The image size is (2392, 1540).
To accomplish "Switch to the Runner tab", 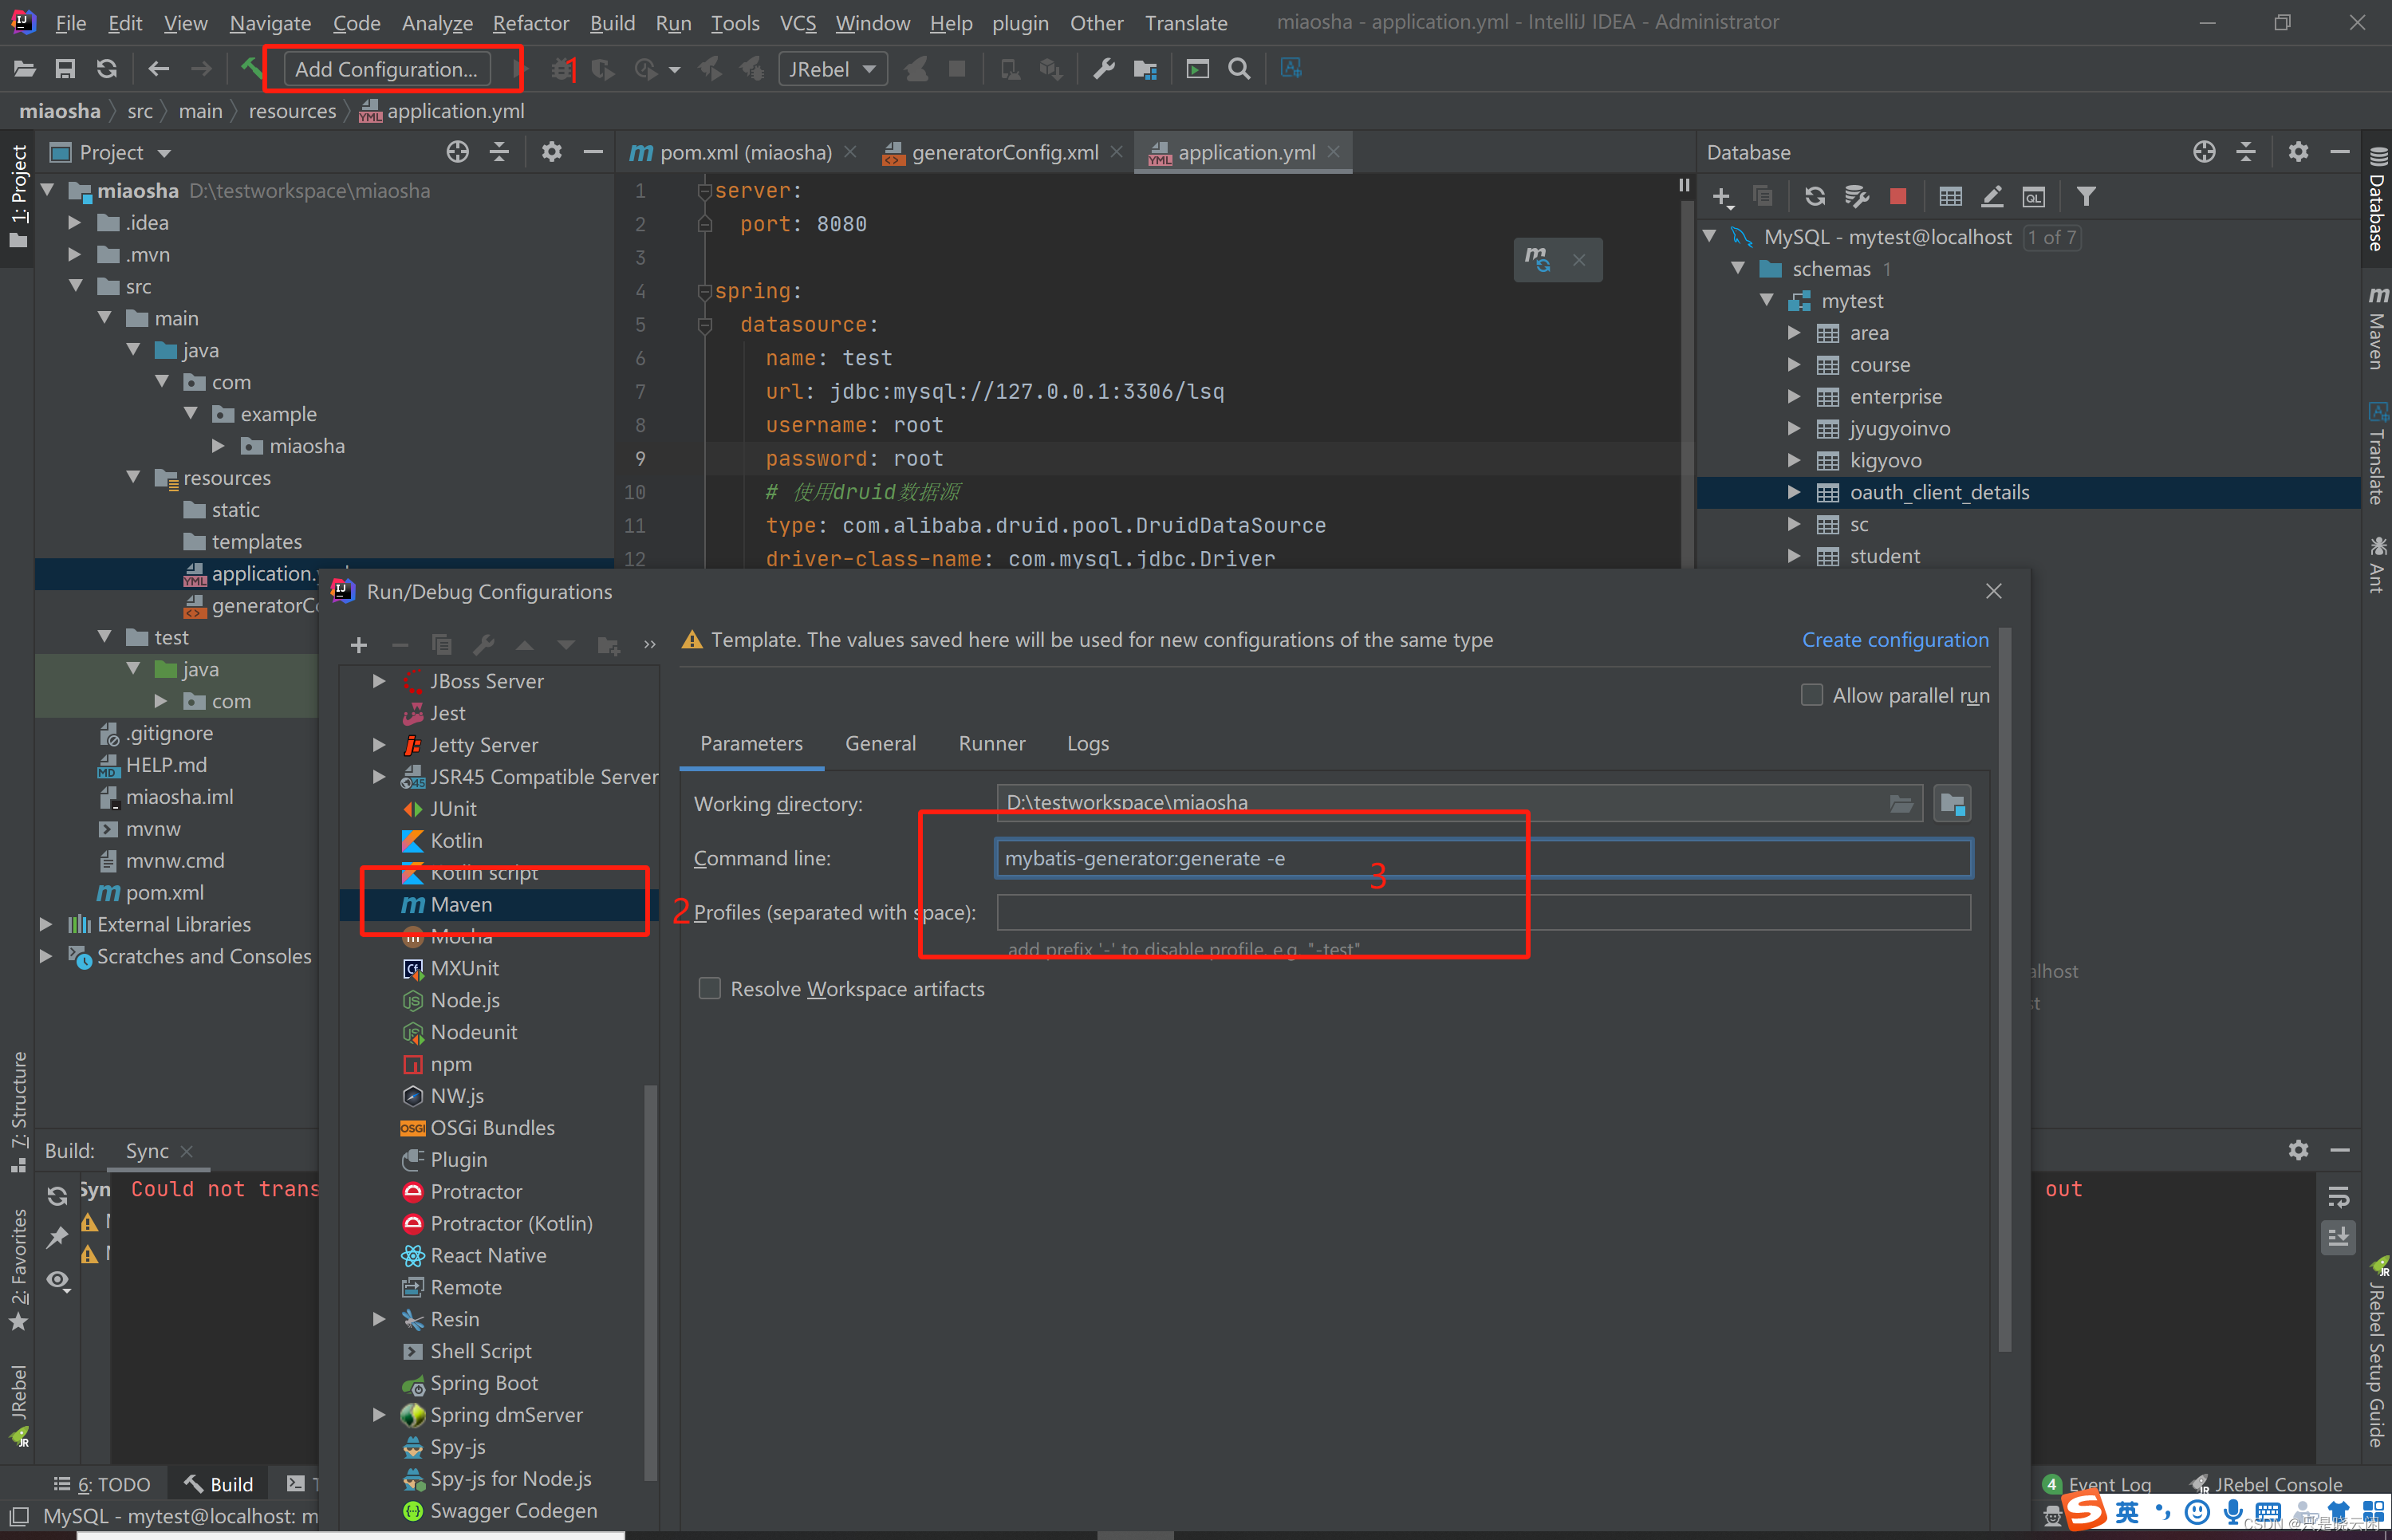I will tap(991, 743).
